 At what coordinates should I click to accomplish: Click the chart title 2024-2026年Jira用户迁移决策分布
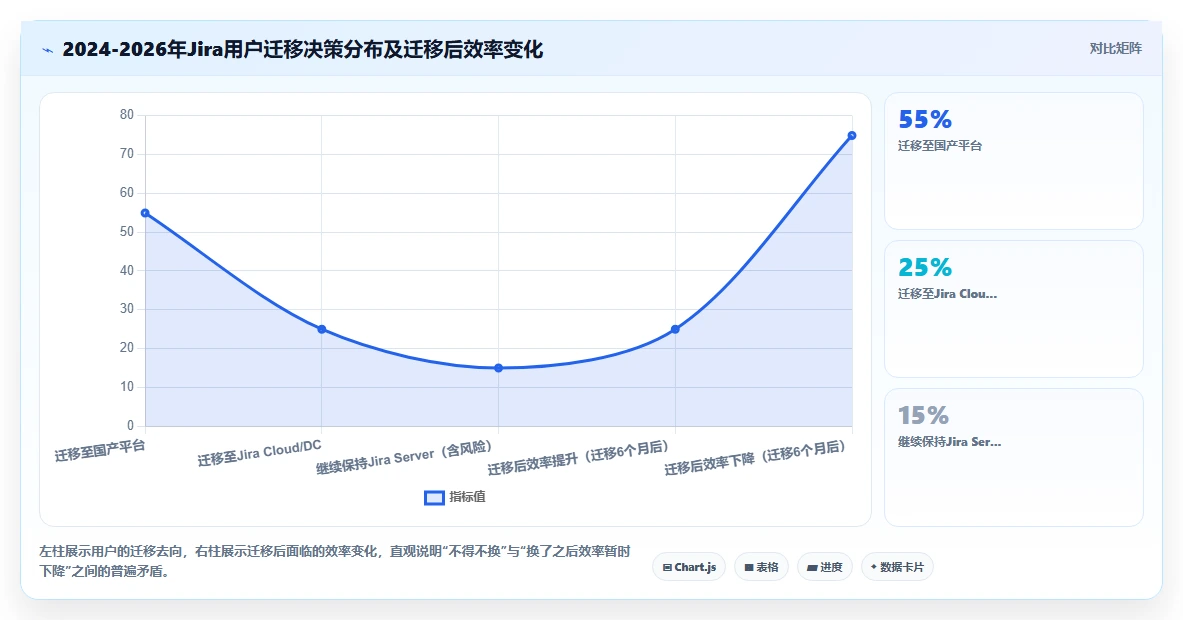click(303, 50)
